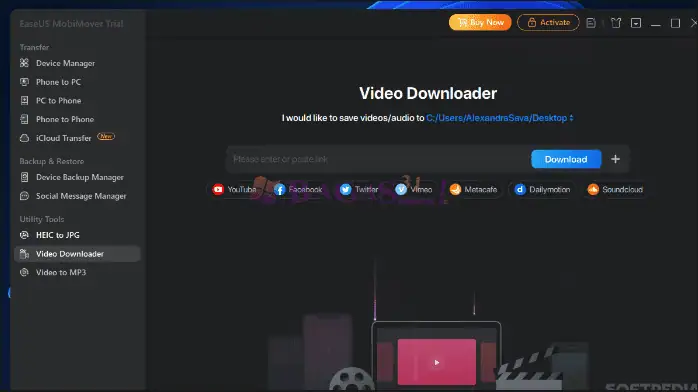
Task: Click the blue Download button
Action: tap(566, 159)
